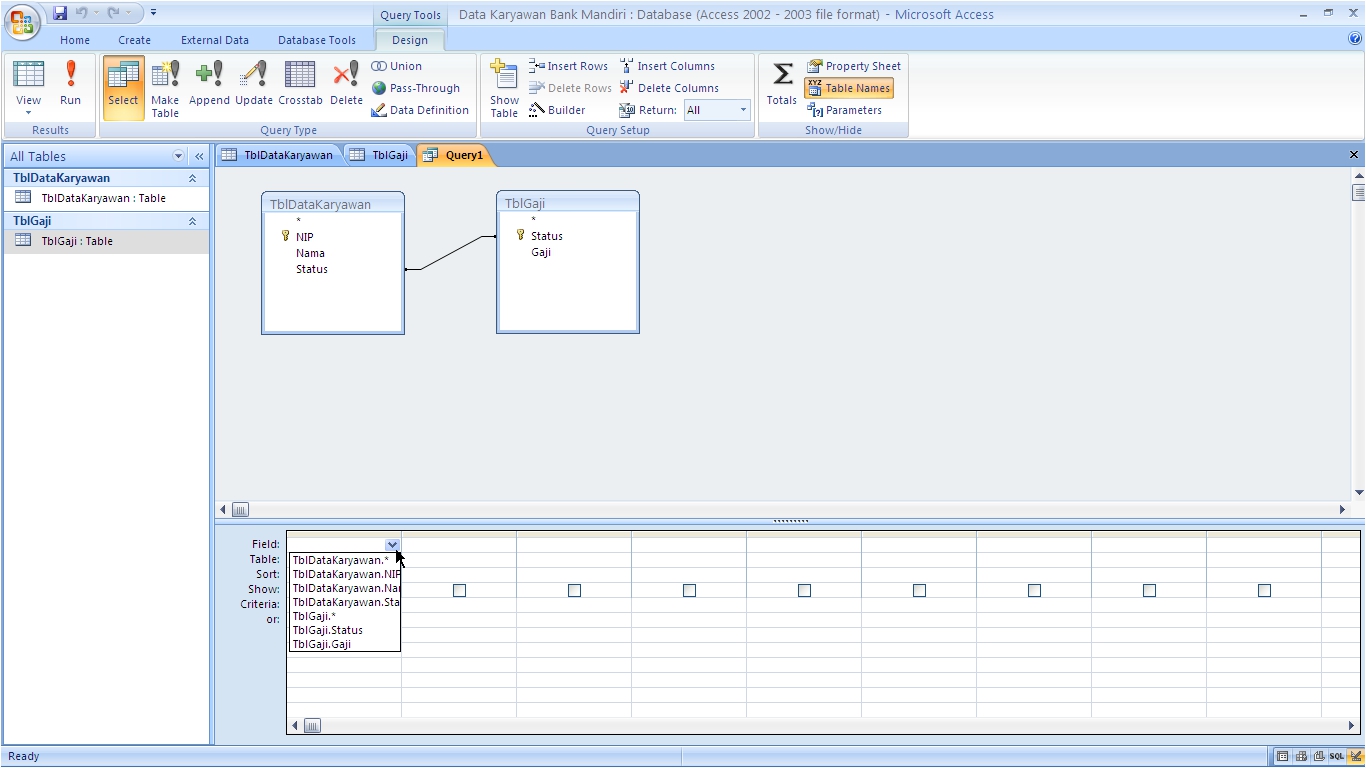Click the Gaji field in TblGaji box
The image size is (1366, 768).
[x=541, y=252]
